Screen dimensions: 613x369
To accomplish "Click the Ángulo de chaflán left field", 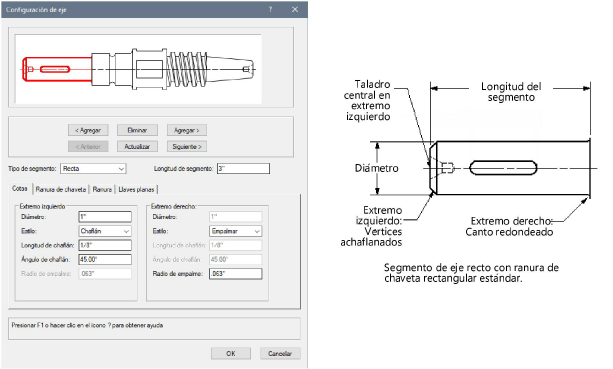I will (x=105, y=260).
